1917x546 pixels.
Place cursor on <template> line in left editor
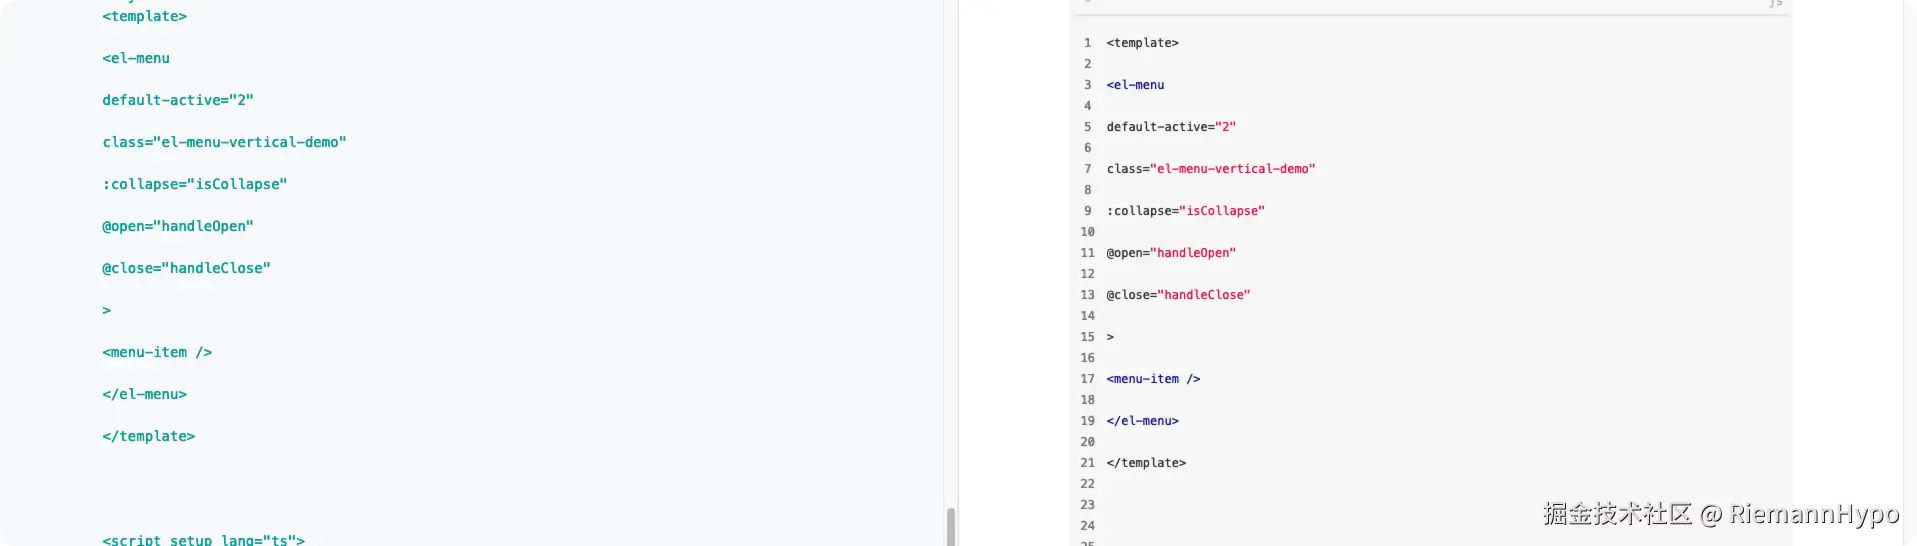pos(144,16)
